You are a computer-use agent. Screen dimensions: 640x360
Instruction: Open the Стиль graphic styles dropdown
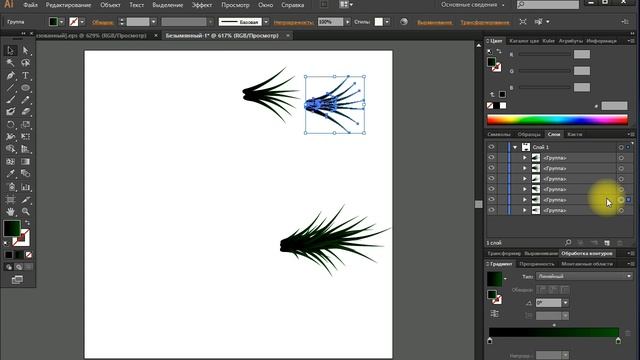[x=387, y=22]
